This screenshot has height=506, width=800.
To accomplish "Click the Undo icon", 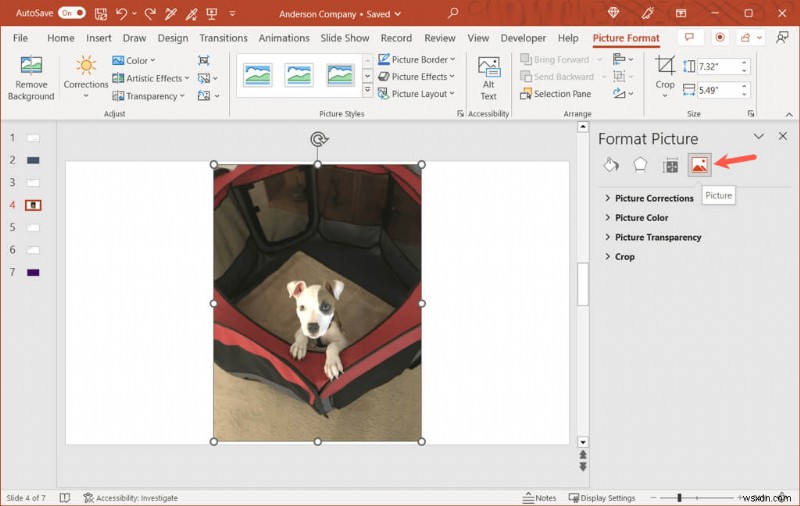I will click(x=122, y=14).
